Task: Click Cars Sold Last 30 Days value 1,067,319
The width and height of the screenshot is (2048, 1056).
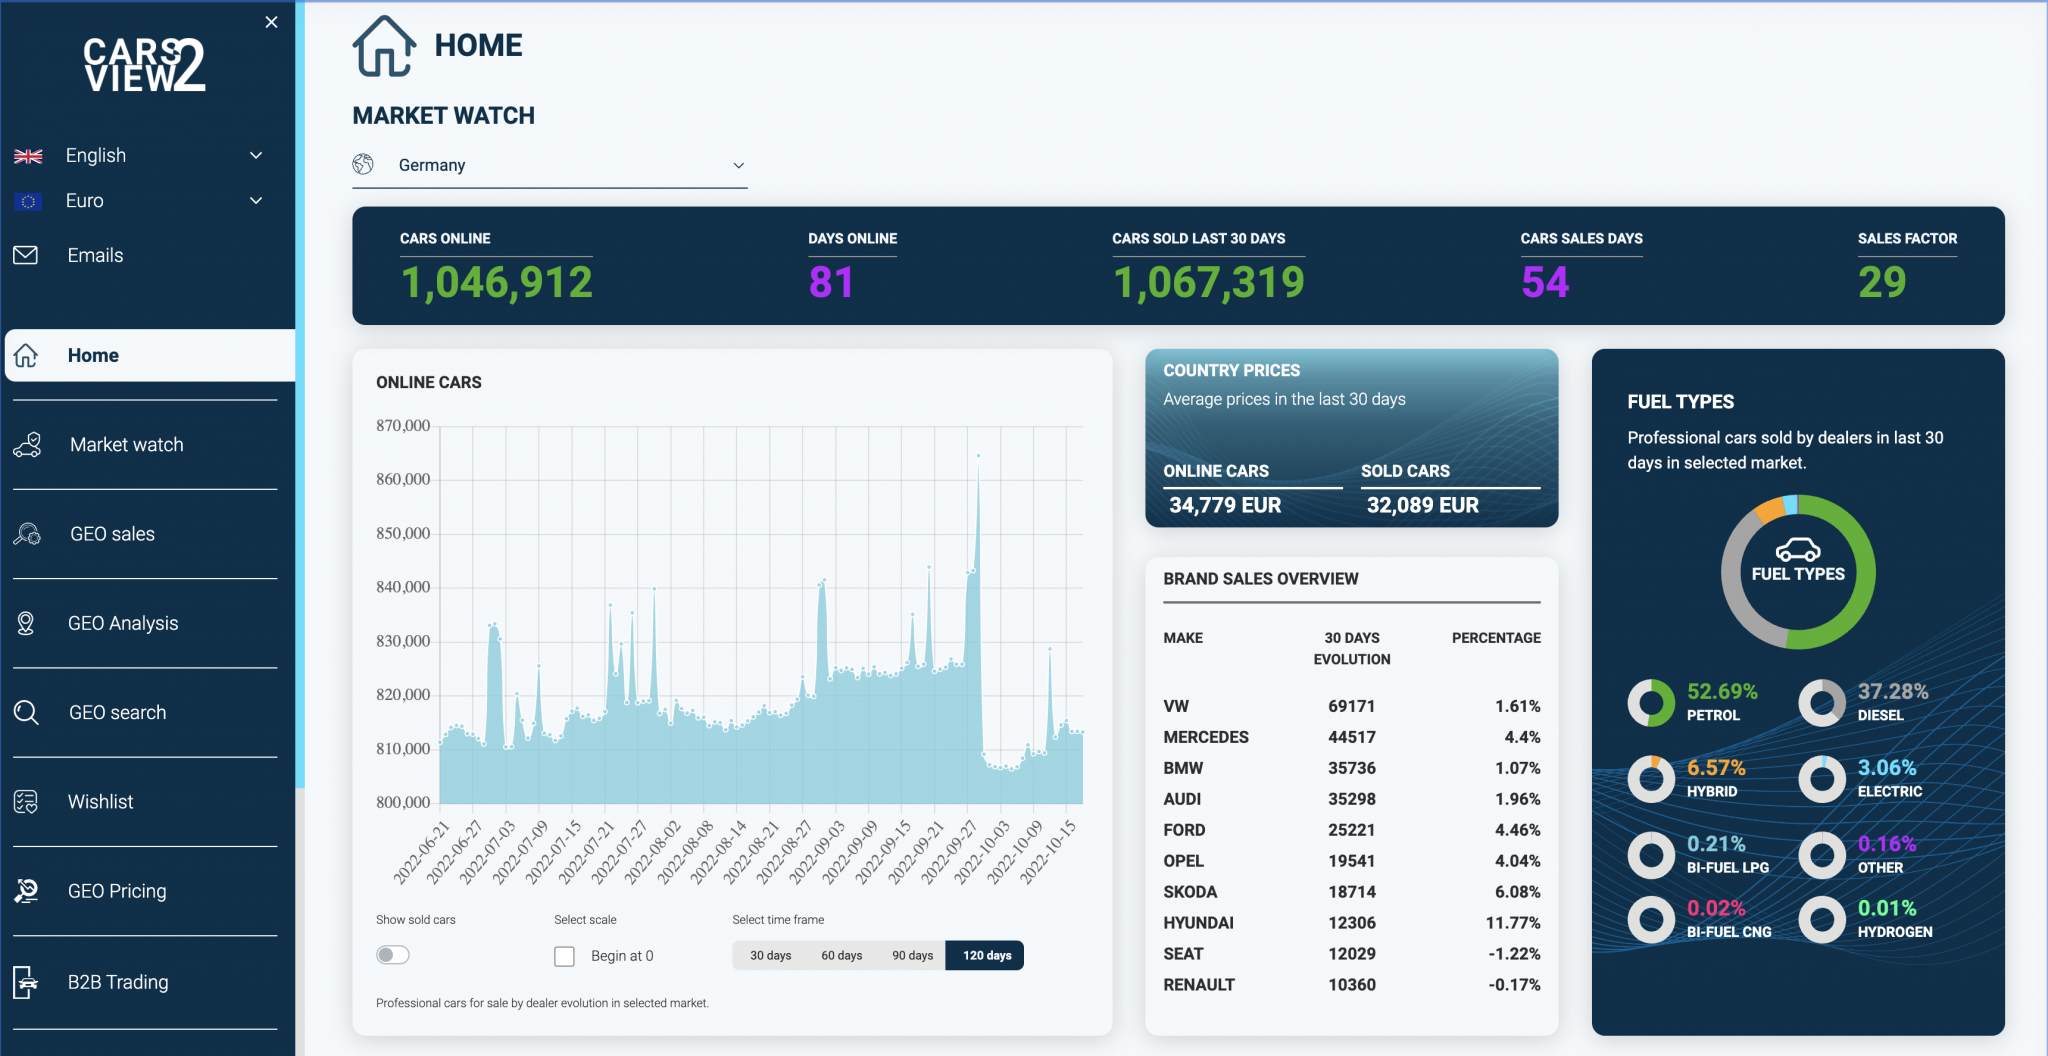Action: [x=1209, y=282]
